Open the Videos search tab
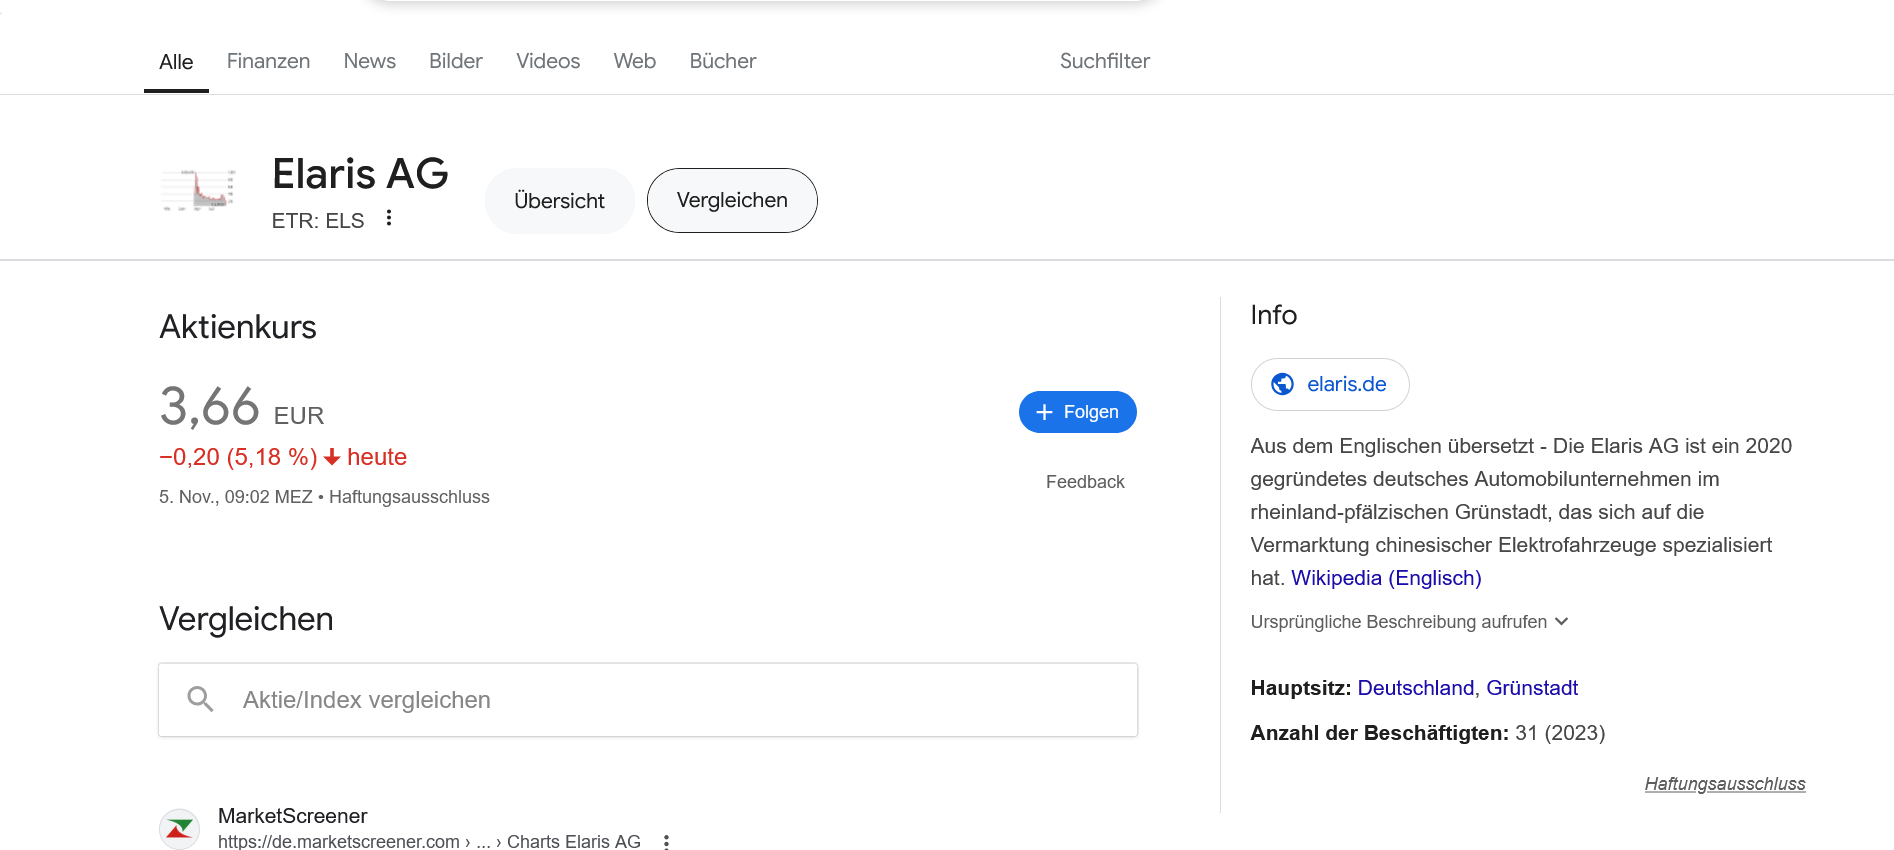The image size is (1894, 850). [x=547, y=61]
